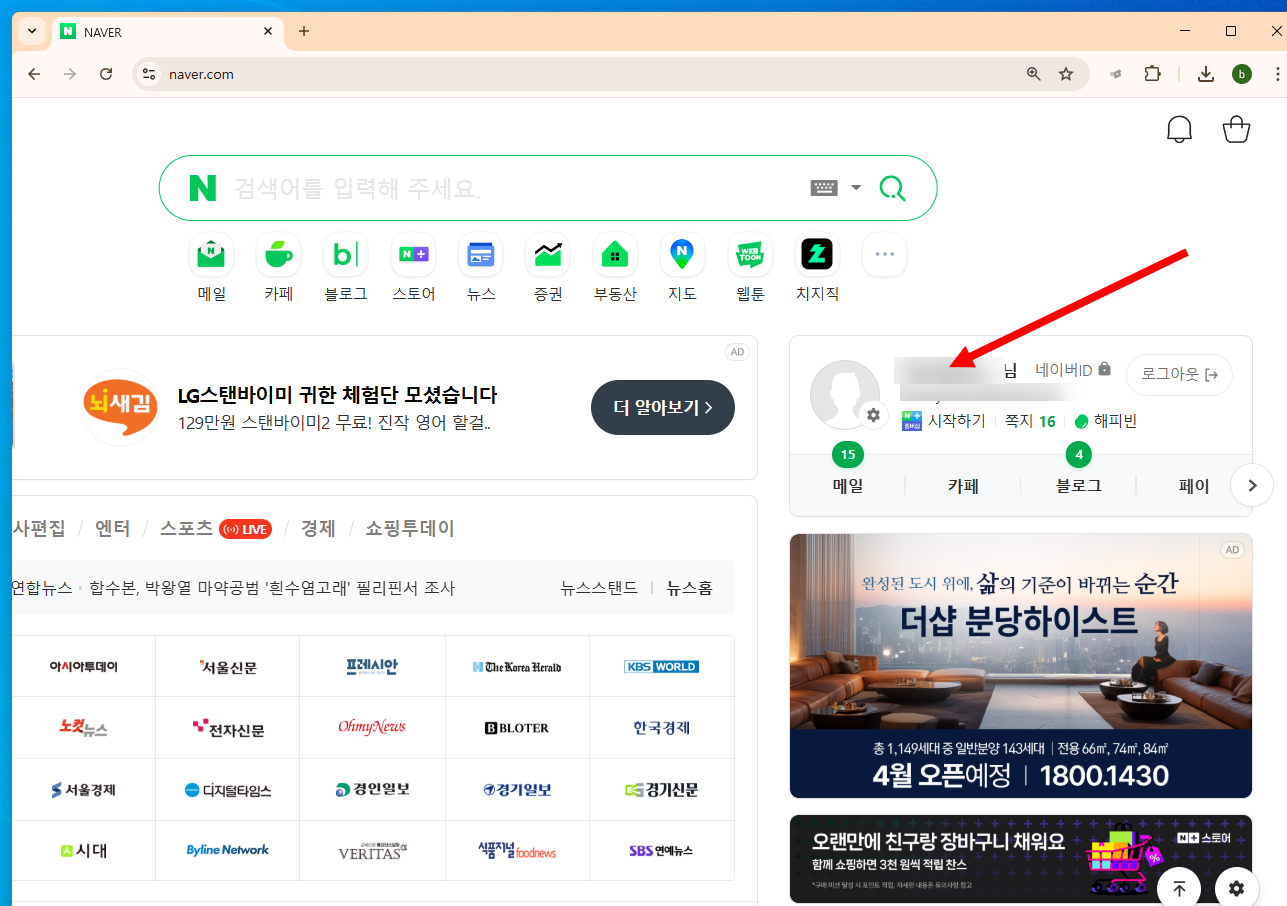Open the 디지털타임스 press logo
The image size is (1287, 906).
228,790
